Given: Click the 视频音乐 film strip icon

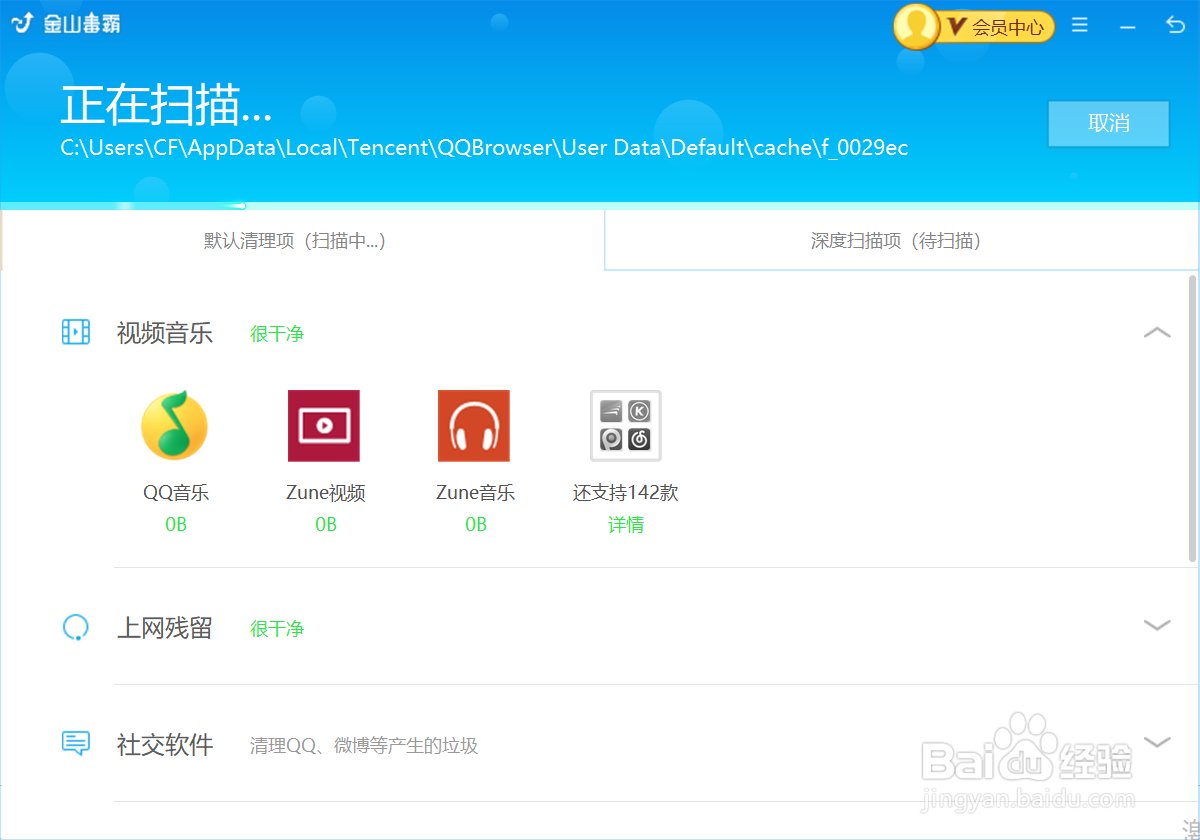Looking at the screenshot, I should pyautogui.click(x=76, y=333).
